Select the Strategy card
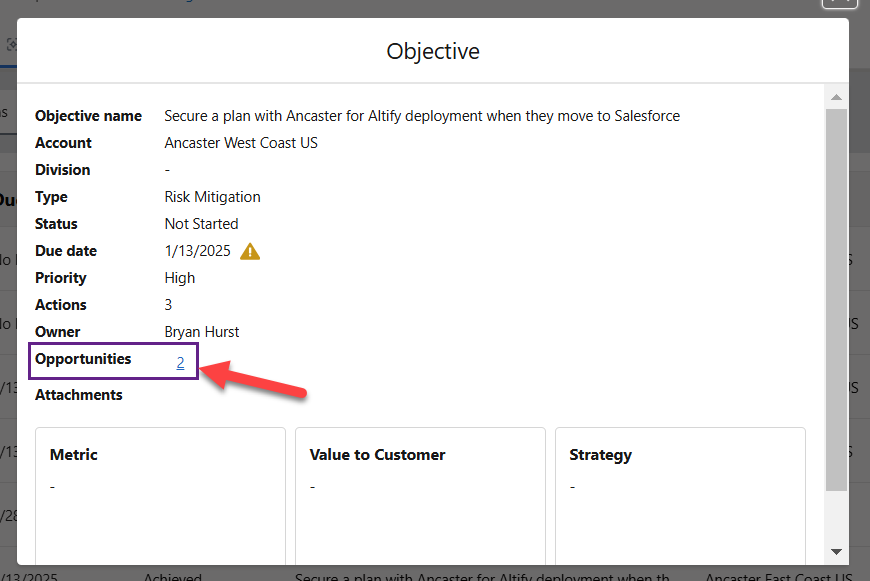The height and width of the screenshot is (581, 870). pos(680,496)
